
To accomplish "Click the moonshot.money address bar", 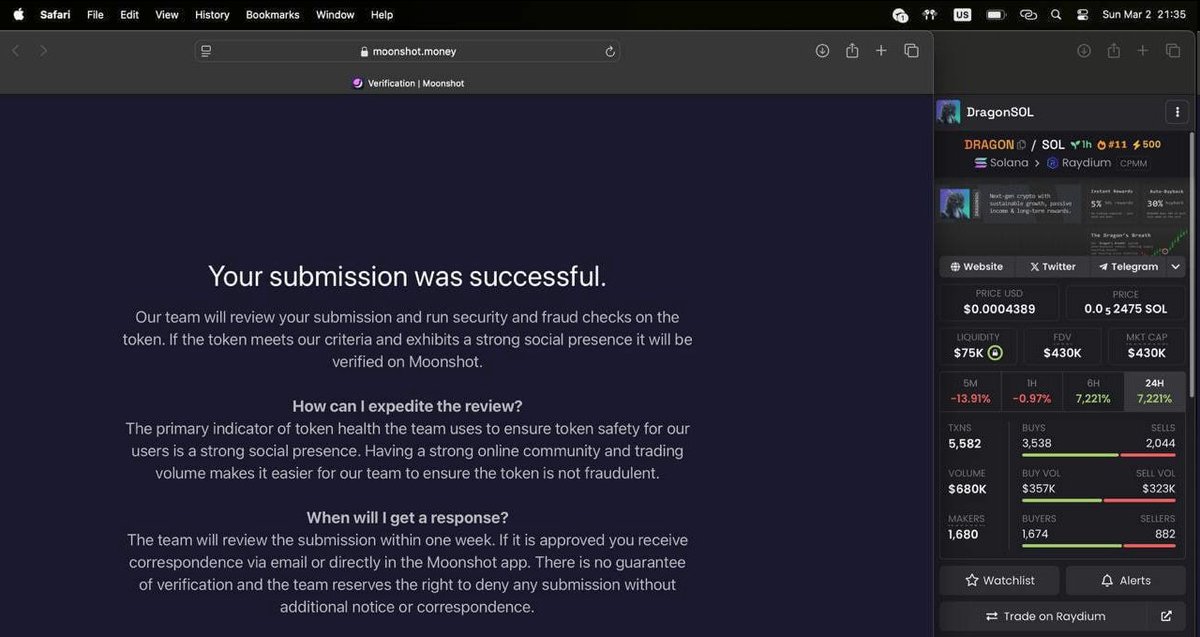I will [405, 50].
